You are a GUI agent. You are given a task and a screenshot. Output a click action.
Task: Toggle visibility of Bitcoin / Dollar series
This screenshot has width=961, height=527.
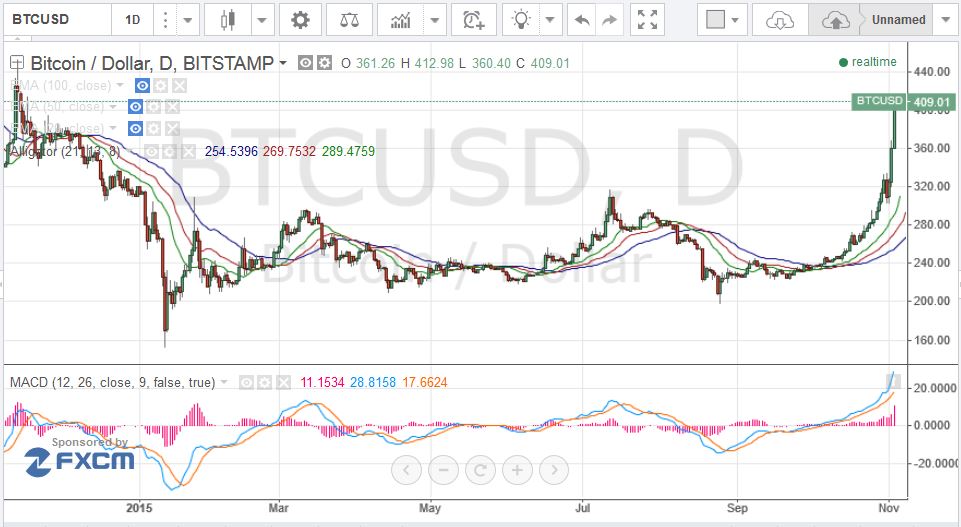306,63
